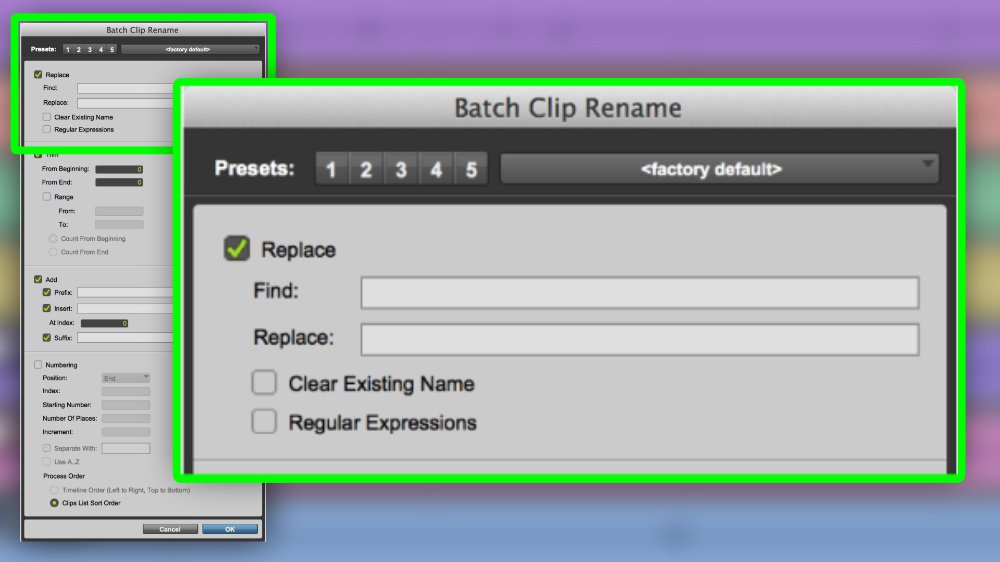Click the From End value field
1000x562 pixels.
[x=119, y=182]
